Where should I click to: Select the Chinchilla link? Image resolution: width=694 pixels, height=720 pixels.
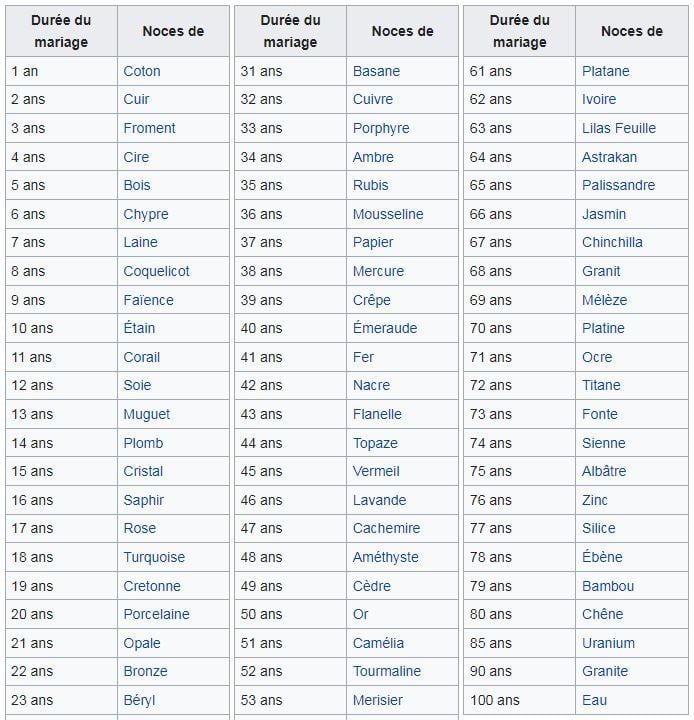(612, 242)
